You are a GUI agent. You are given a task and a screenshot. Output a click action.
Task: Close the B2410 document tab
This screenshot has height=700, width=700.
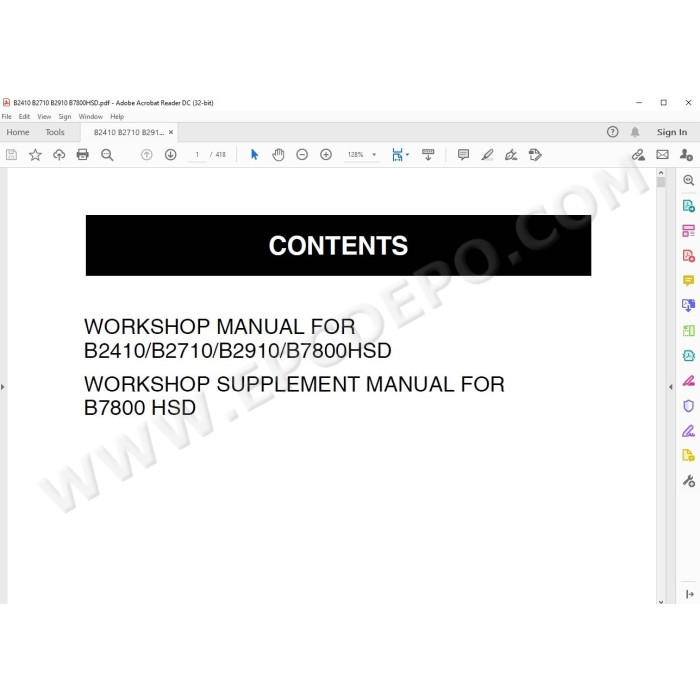171,132
